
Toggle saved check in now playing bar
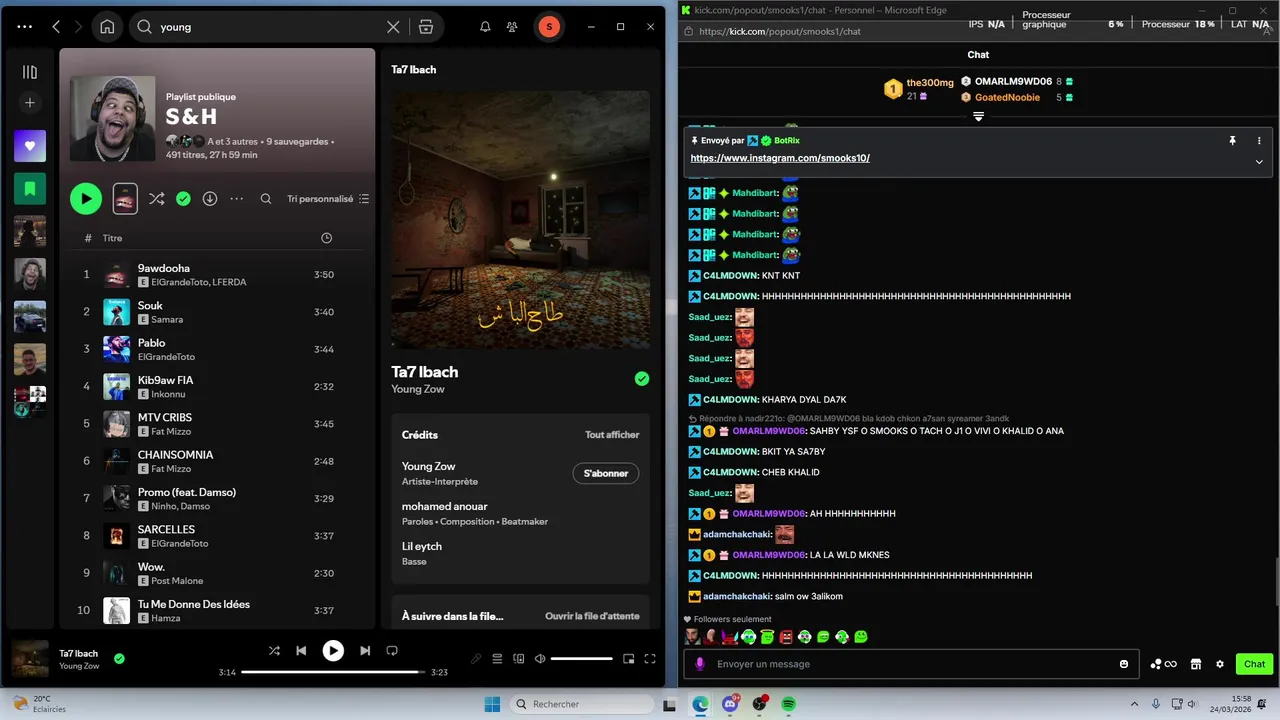[x=119, y=659]
